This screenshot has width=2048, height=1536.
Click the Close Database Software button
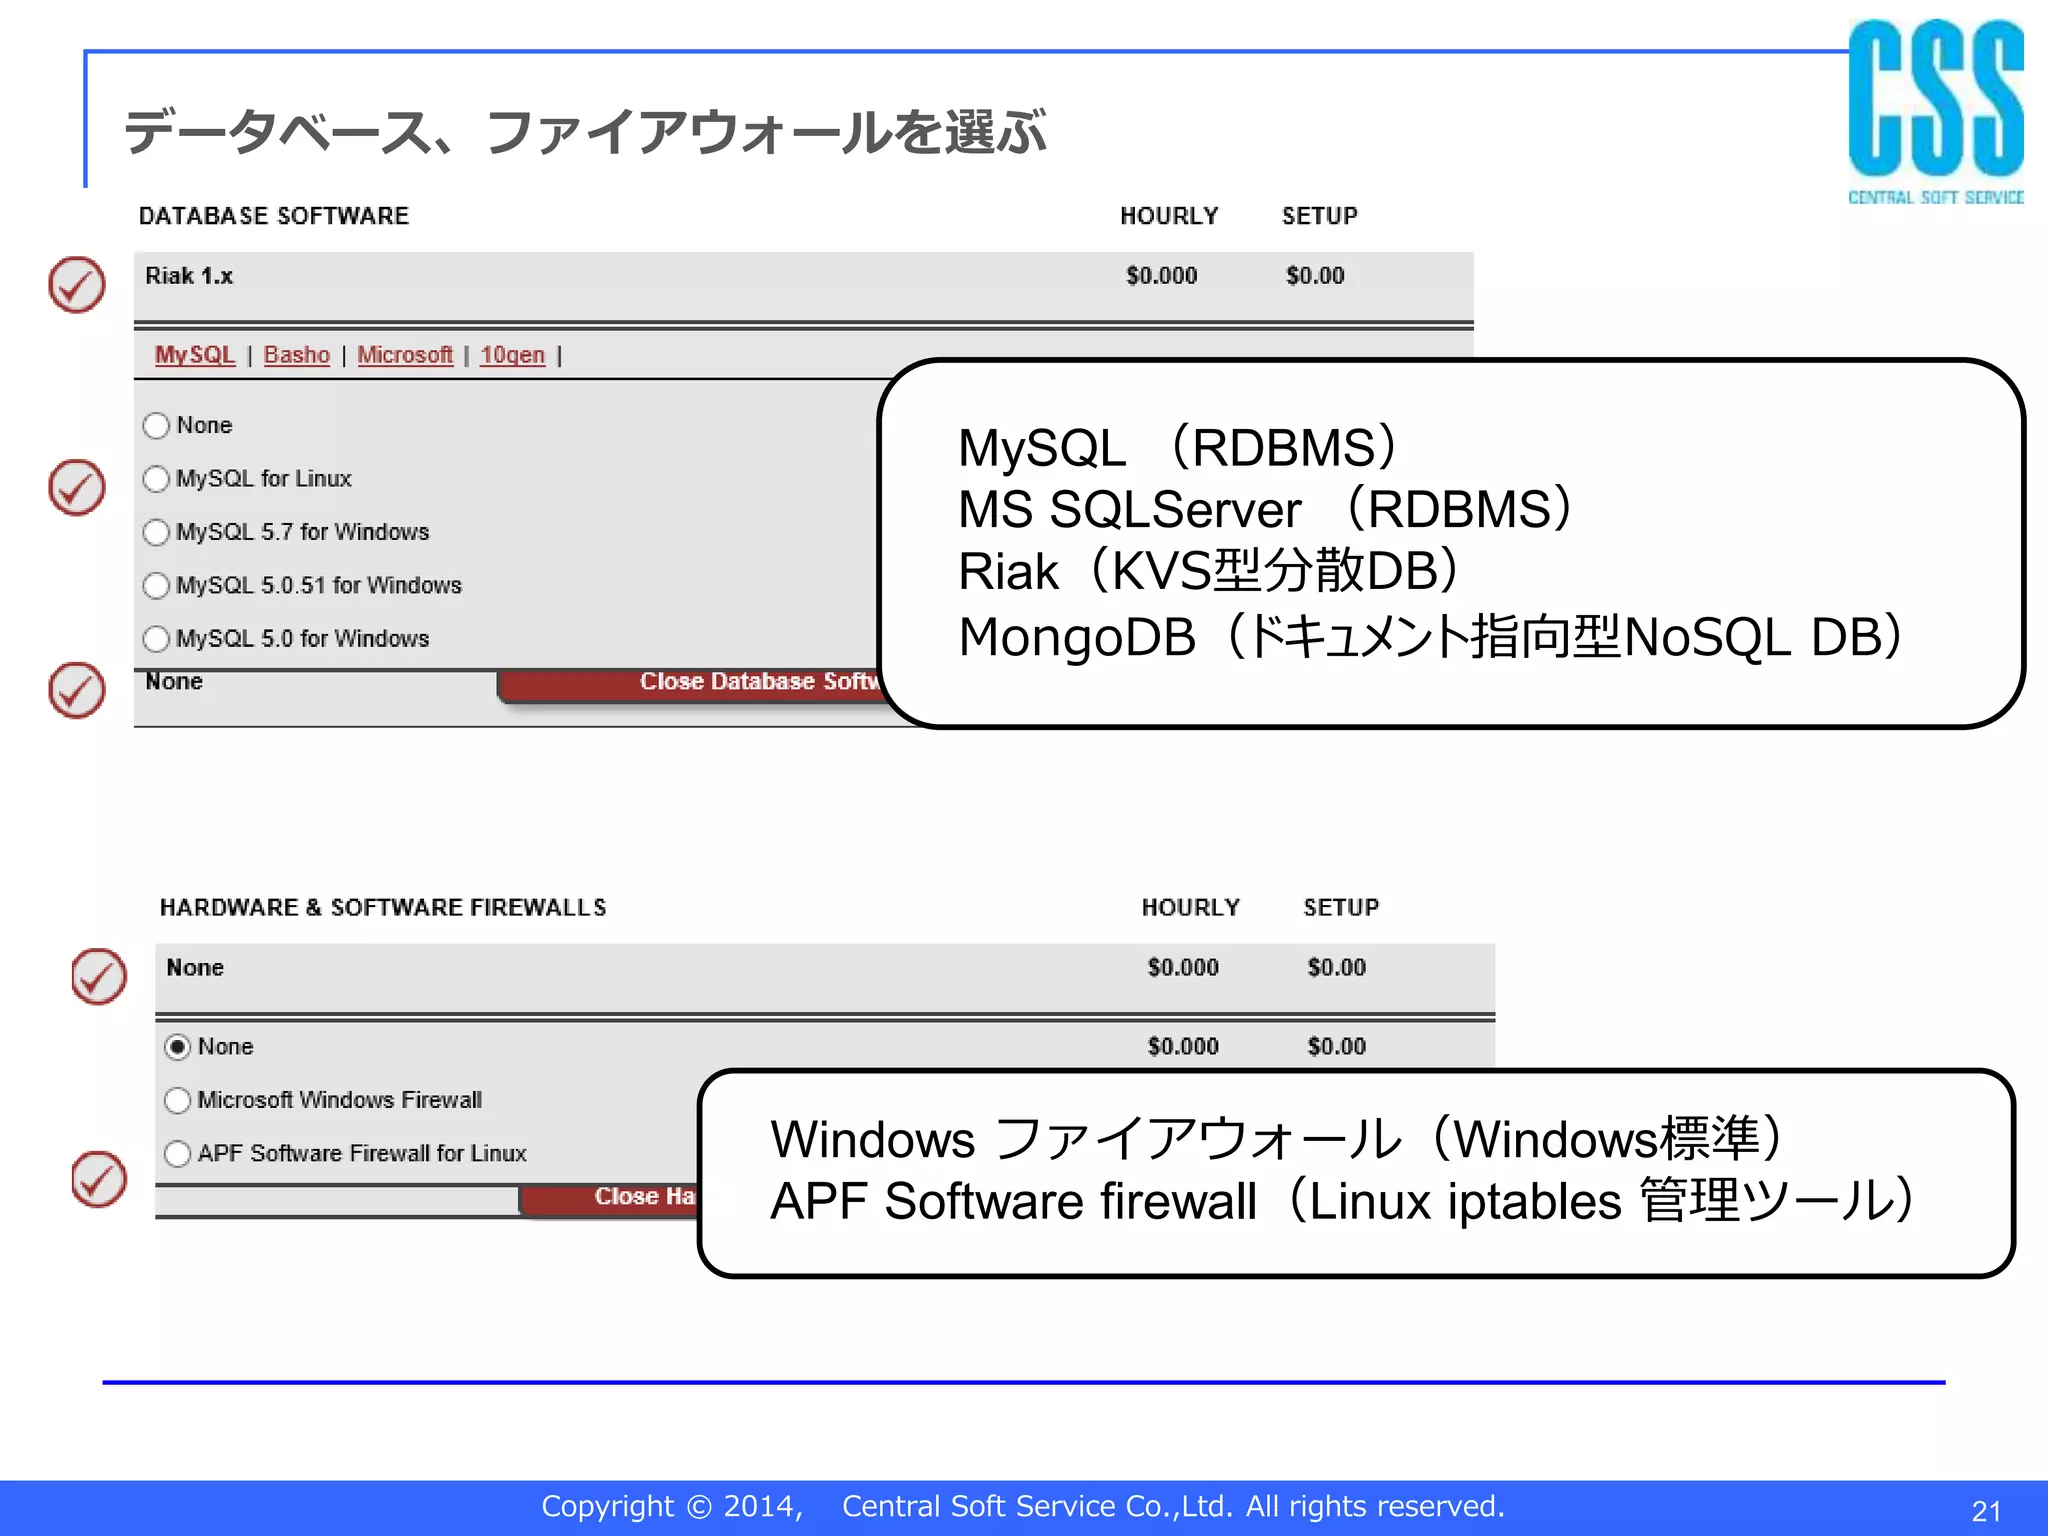click(690, 686)
